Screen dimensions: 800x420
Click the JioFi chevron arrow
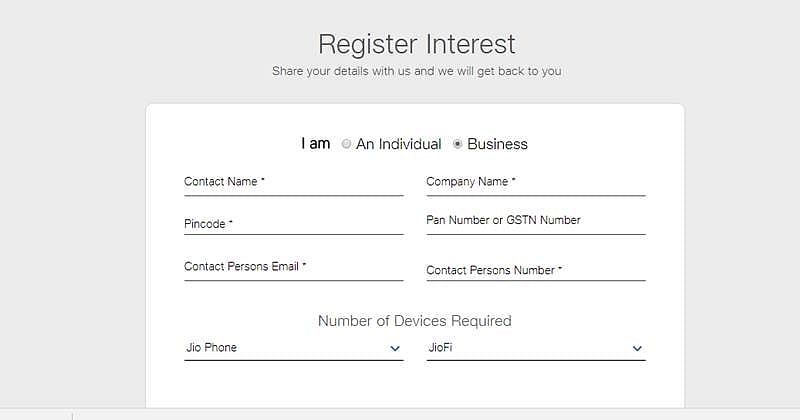(x=637, y=349)
